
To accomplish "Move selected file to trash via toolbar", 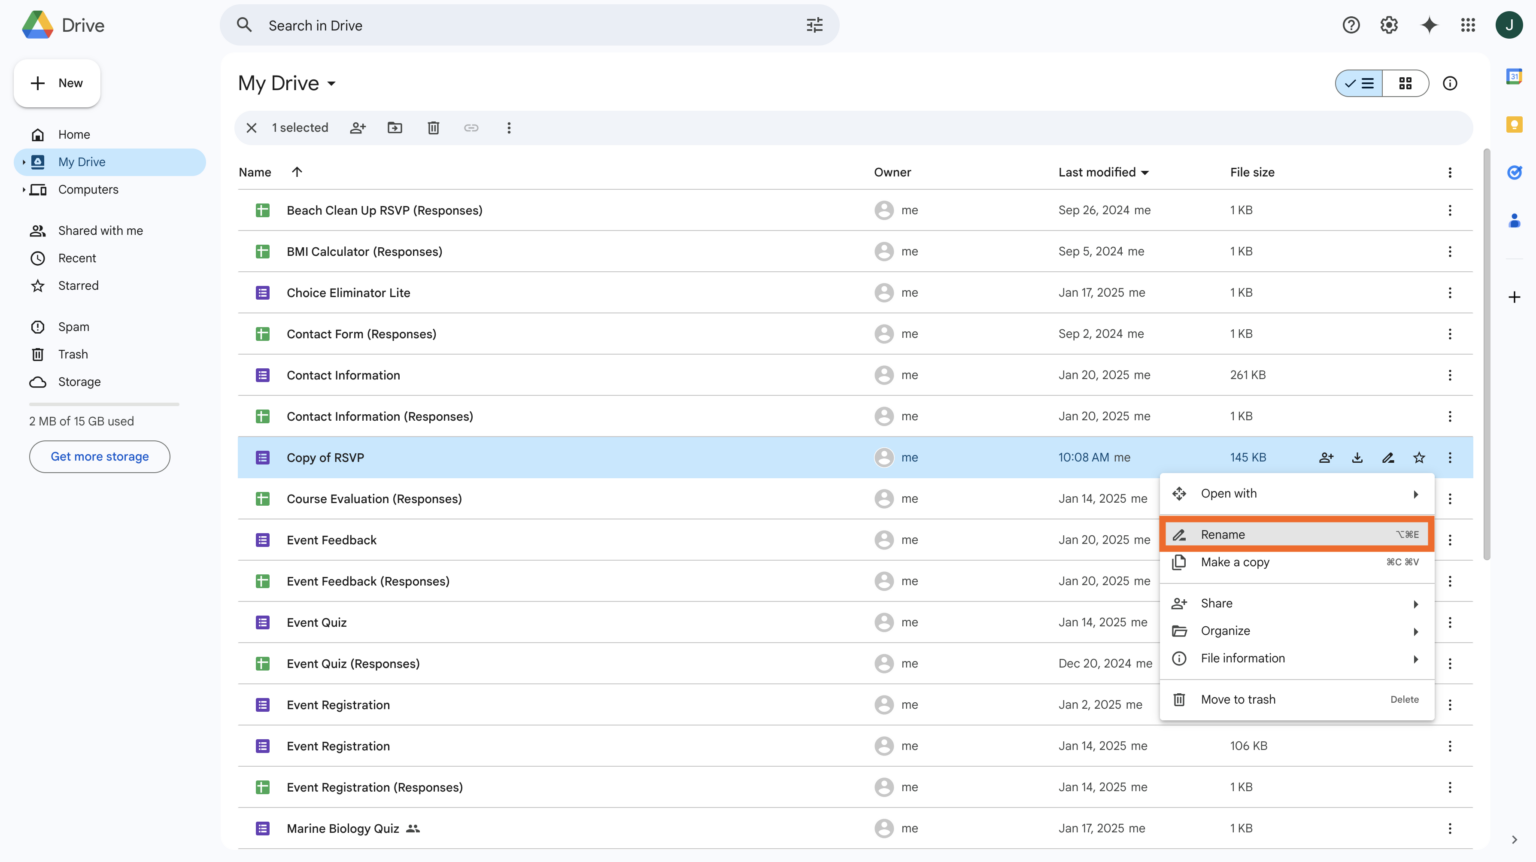I will coord(433,128).
